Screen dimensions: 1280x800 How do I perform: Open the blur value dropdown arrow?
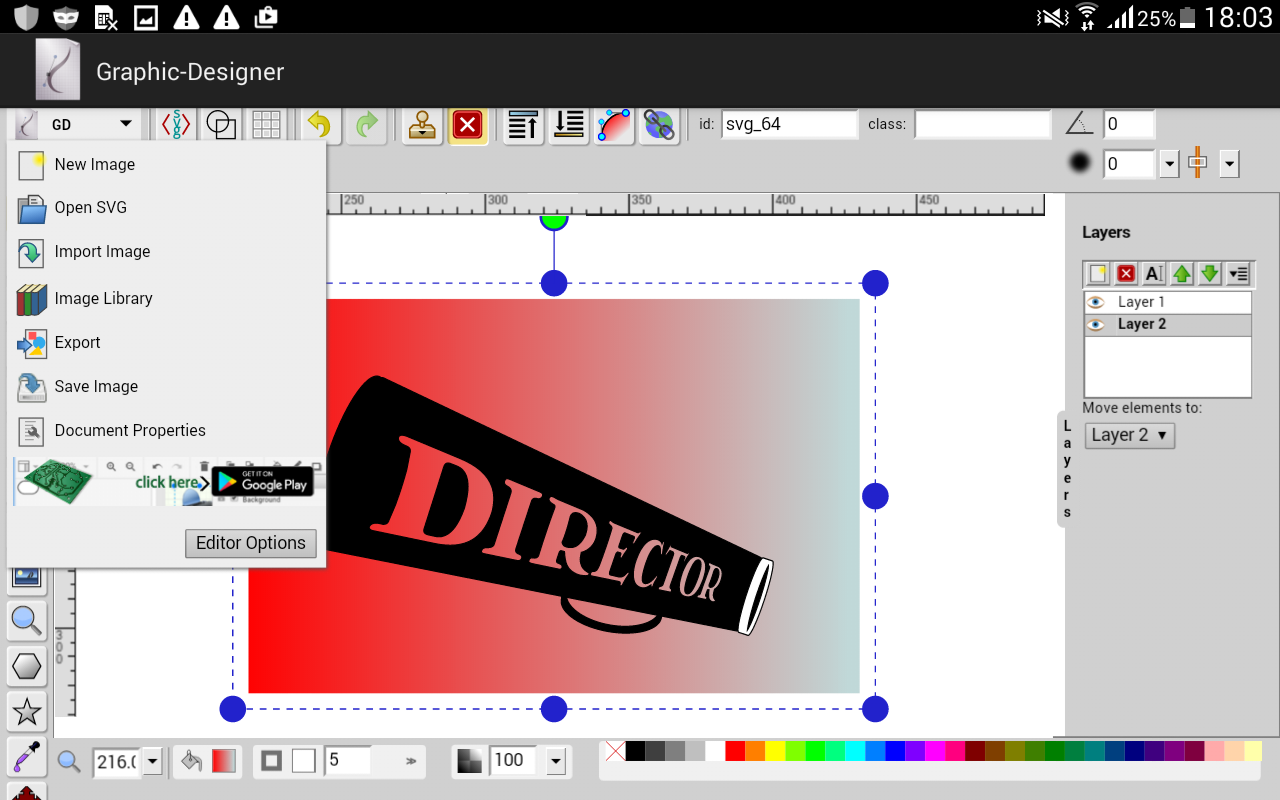pos(1169,164)
